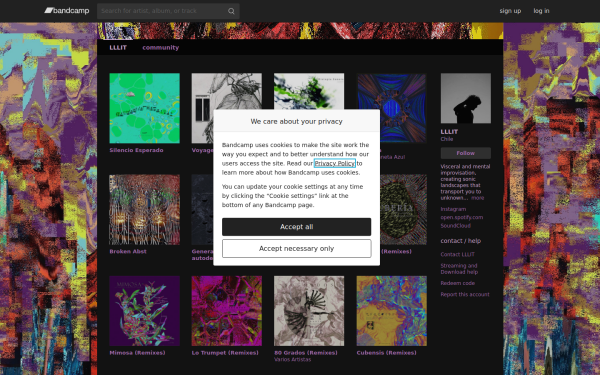
Task: Click the Contact LLLIT link
Action: 457,254
